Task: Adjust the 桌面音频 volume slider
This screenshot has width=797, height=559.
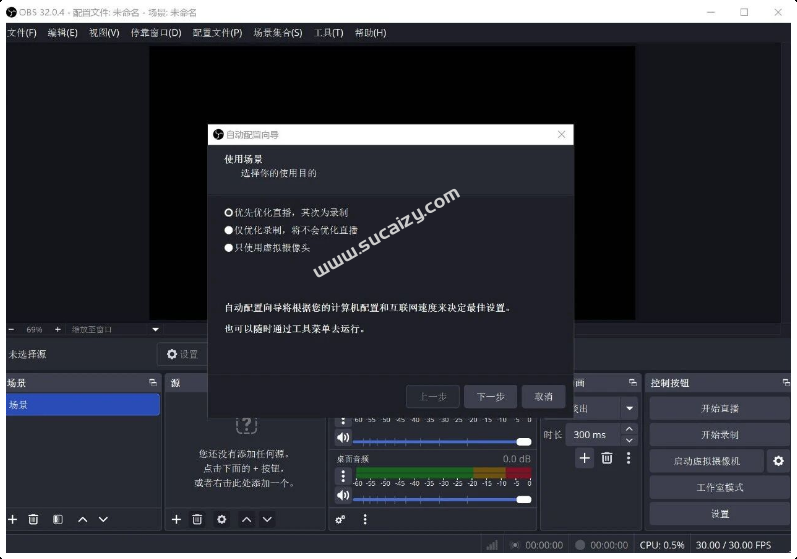Action: click(442, 500)
